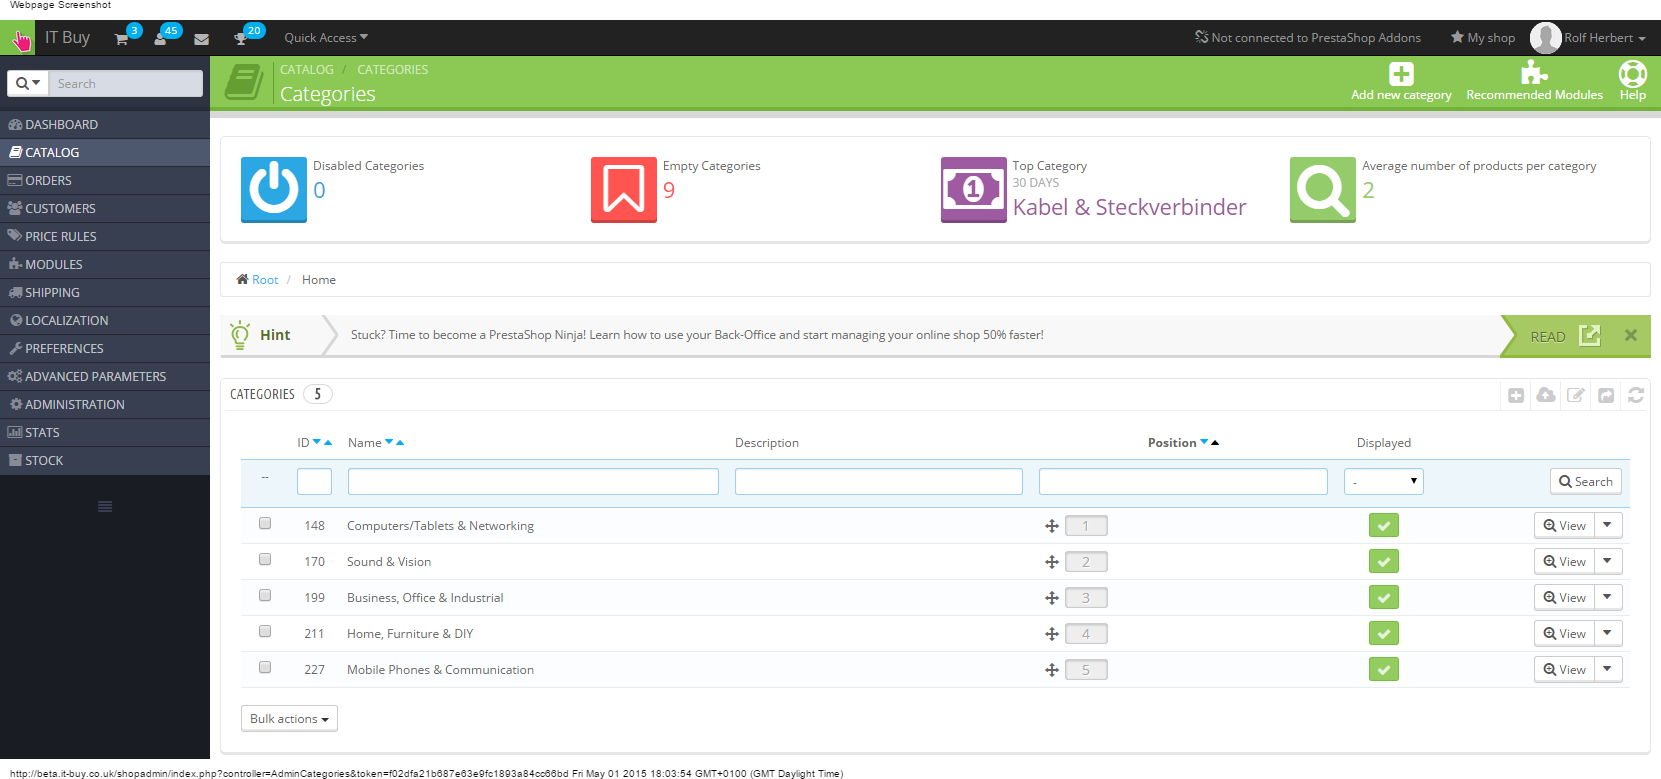1661x779 pixels.
Task: Open Stock in the sidebar
Action: pos(105,461)
